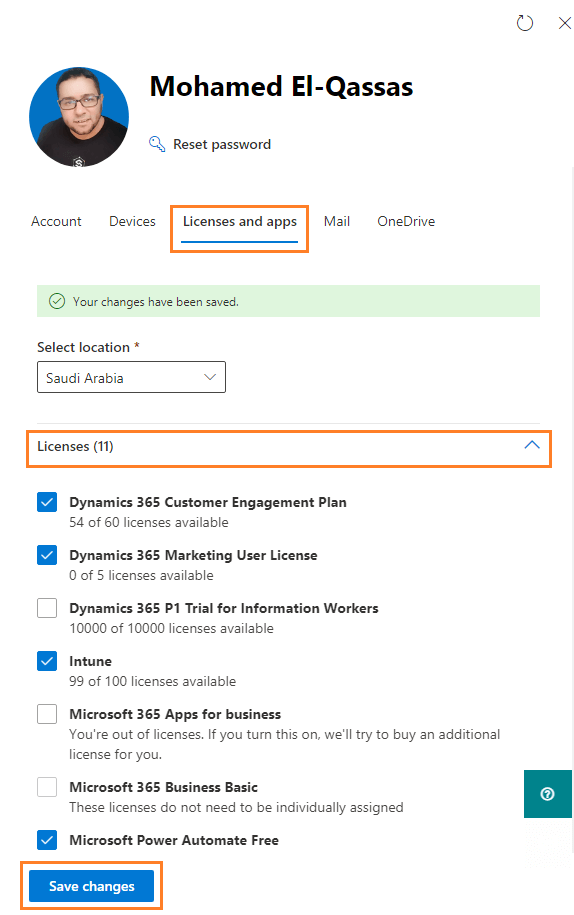The width and height of the screenshot is (574, 915).
Task: Click the refresh icon at top
Action: tap(524, 23)
